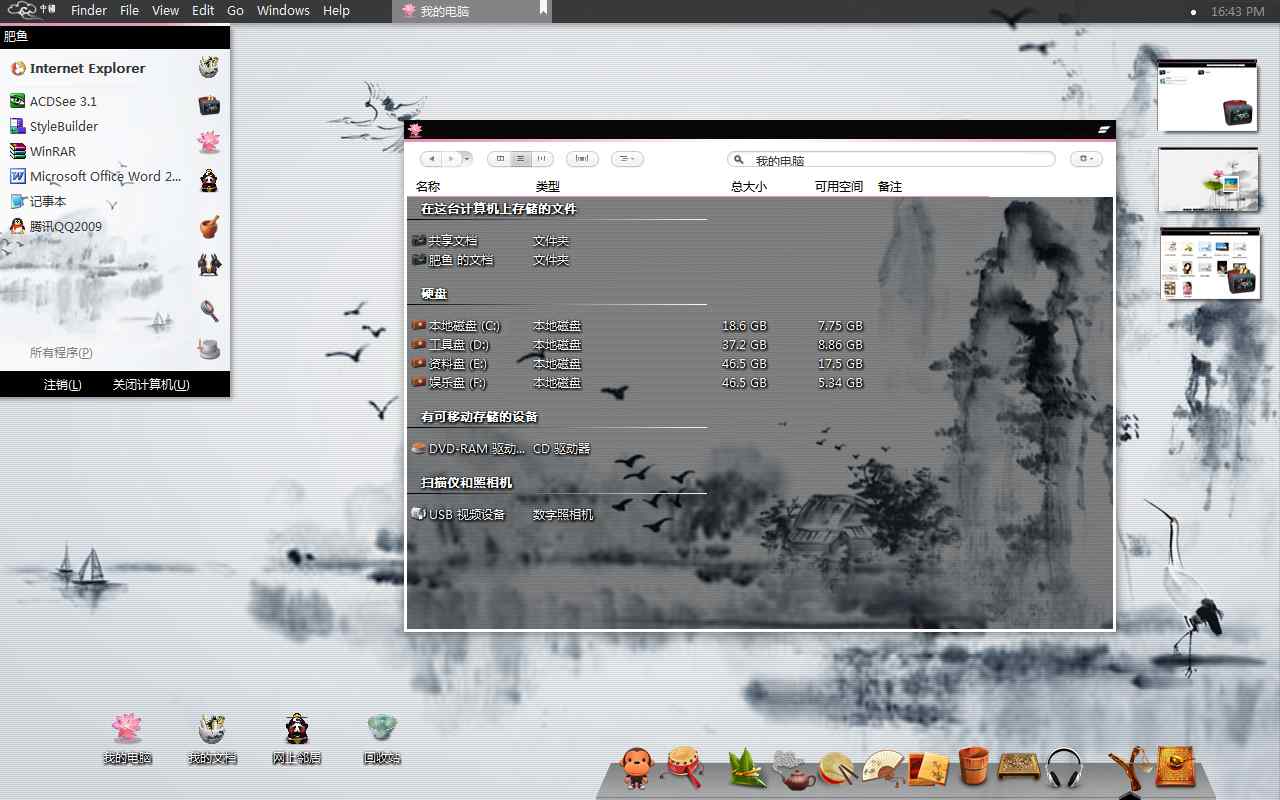Image resolution: width=1280 pixels, height=800 pixels.
Task: Open the arrange-by dropdown in toolbar
Action: point(626,159)
